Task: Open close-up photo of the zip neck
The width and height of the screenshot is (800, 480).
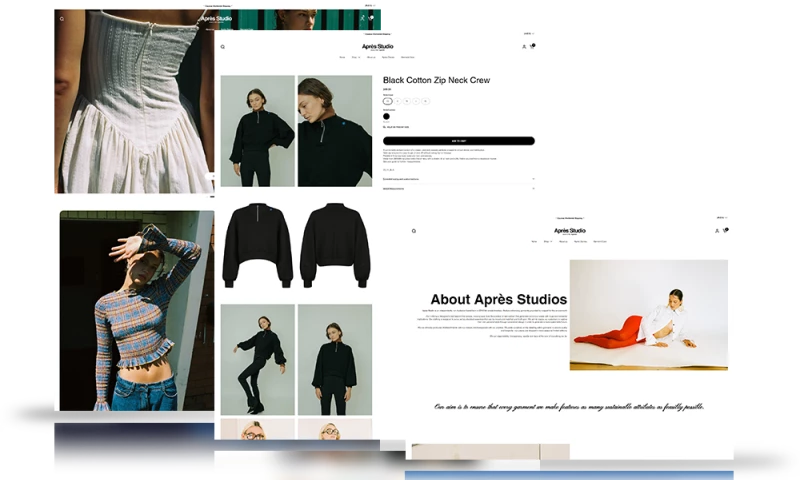Action: (x=335, y=131)
